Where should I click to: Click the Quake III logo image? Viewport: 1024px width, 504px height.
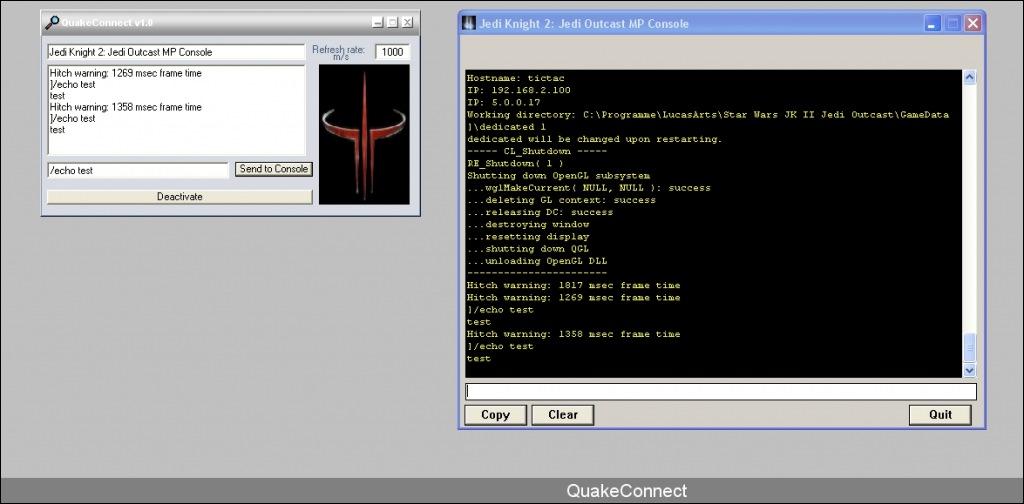click(364, 134)
